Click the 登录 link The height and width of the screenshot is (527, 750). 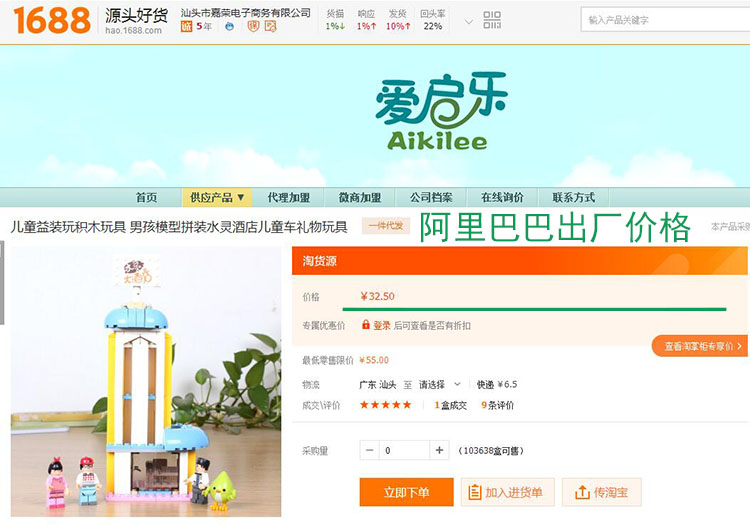tap(382, 325)
